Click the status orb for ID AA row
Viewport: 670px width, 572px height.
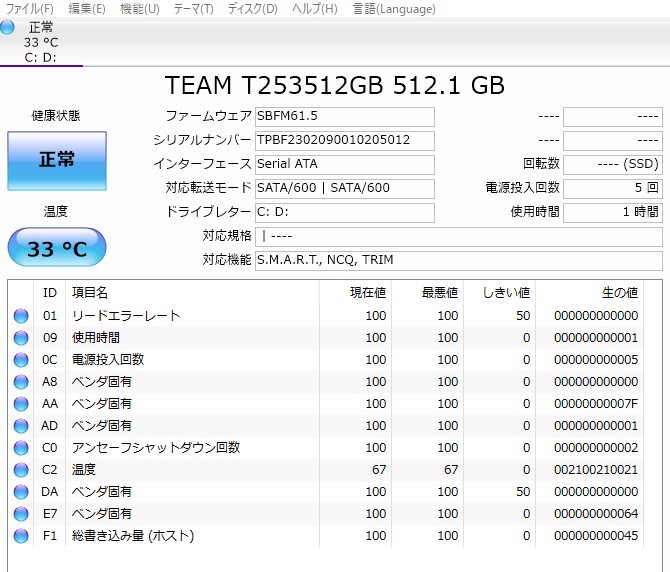pos(21,404)
